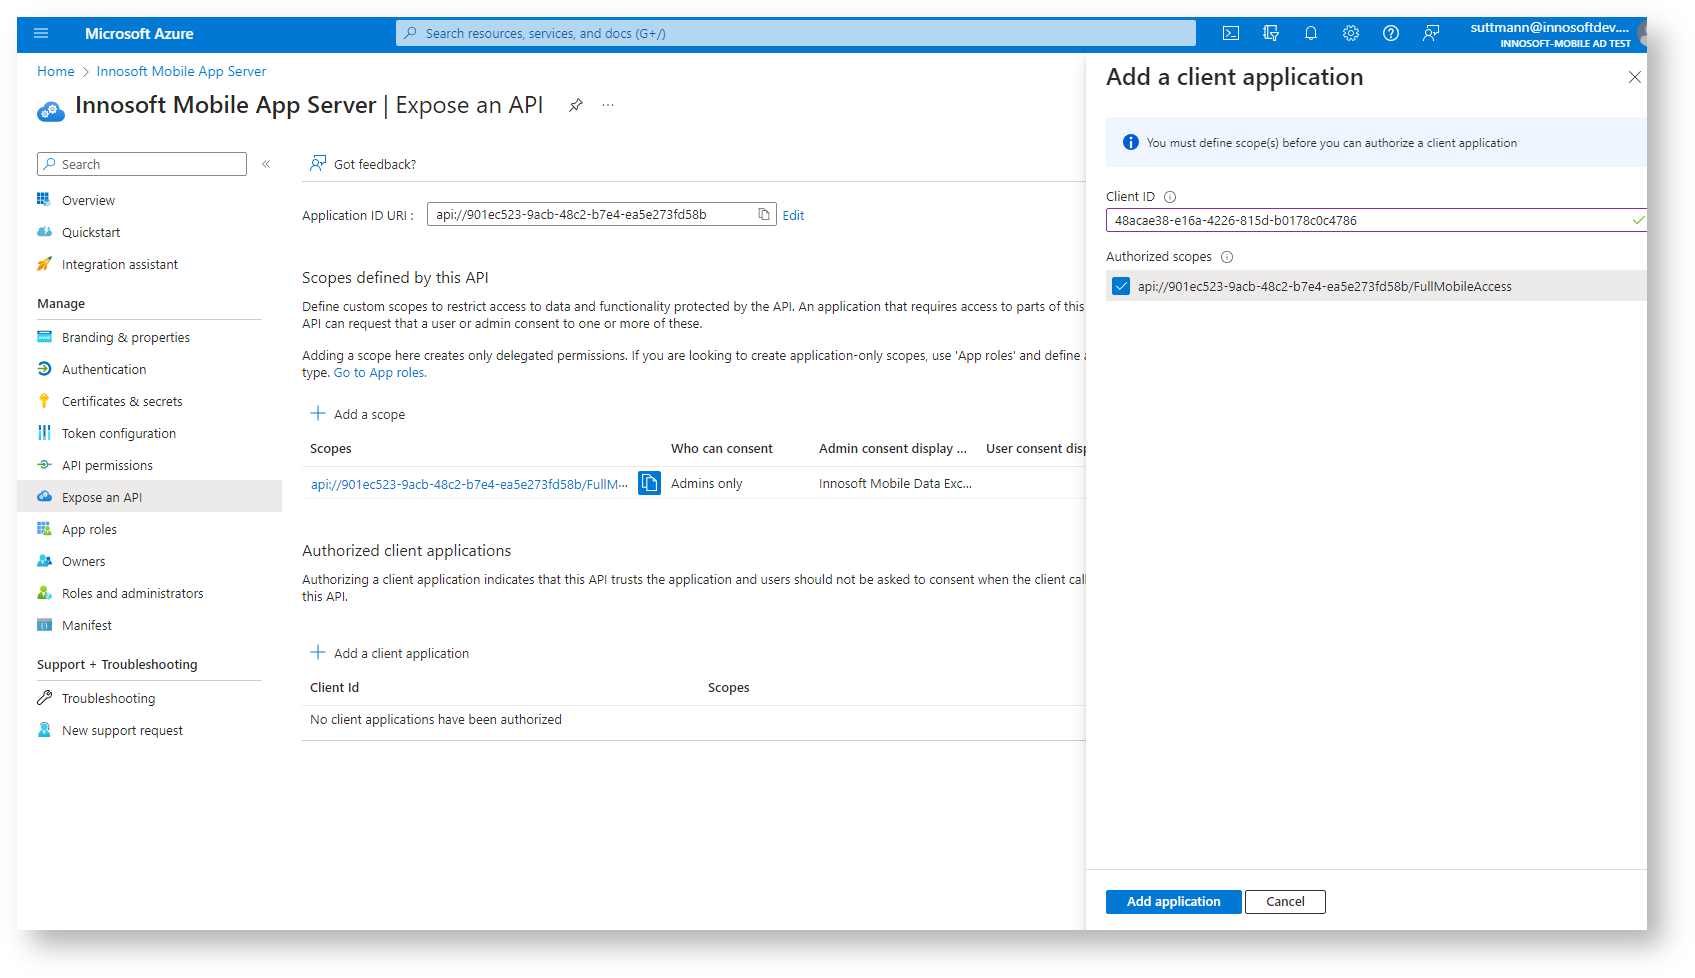Click the Add application button
1695x978 pixels.
(1173, 901)
